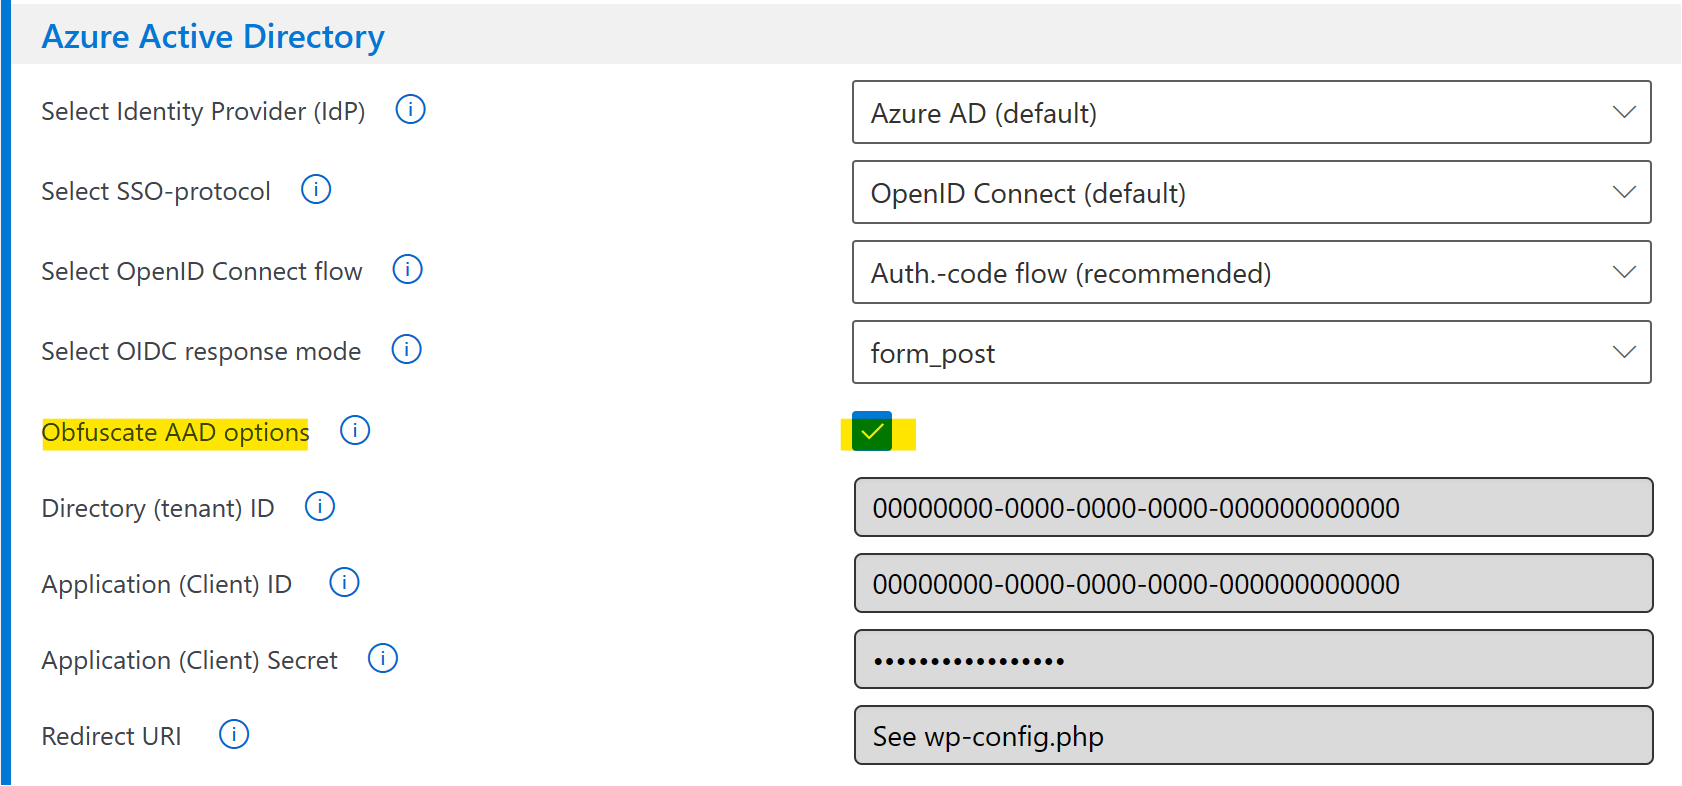View info about Obfuscate AAD options

355,430
